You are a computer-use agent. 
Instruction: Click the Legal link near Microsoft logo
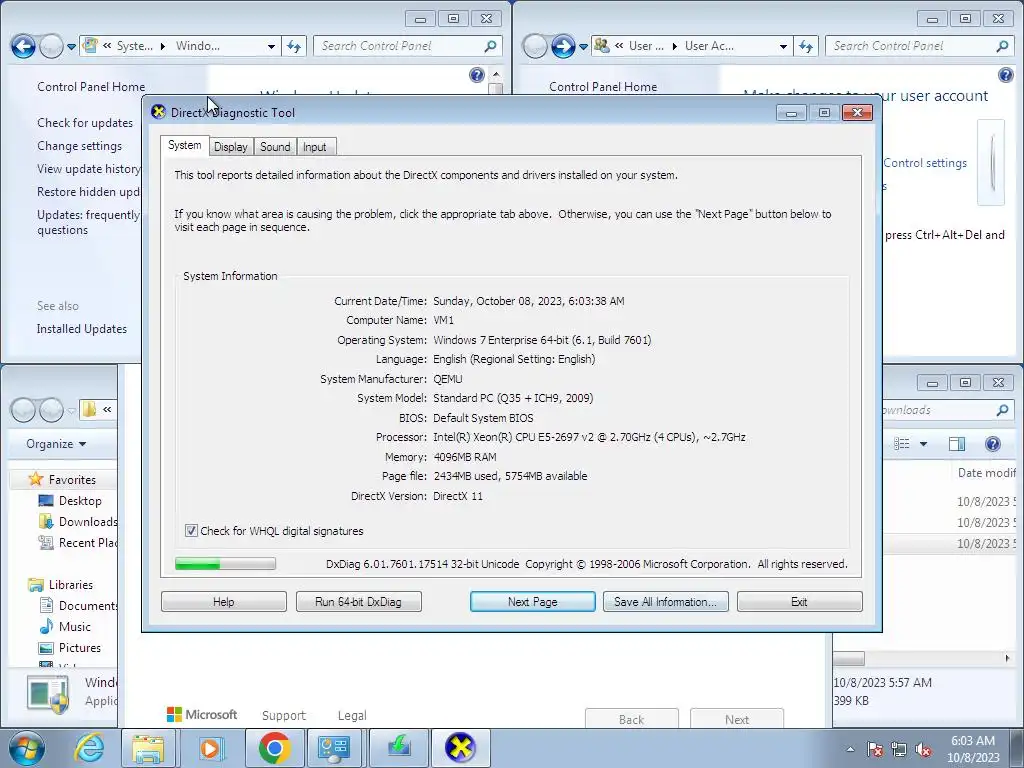(352, 715)
